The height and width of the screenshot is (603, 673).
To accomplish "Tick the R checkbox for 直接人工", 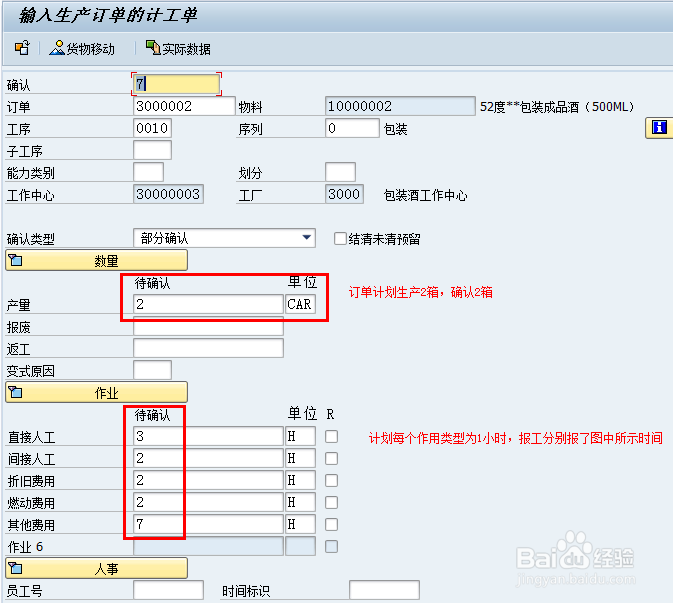I will coord(331,436).
